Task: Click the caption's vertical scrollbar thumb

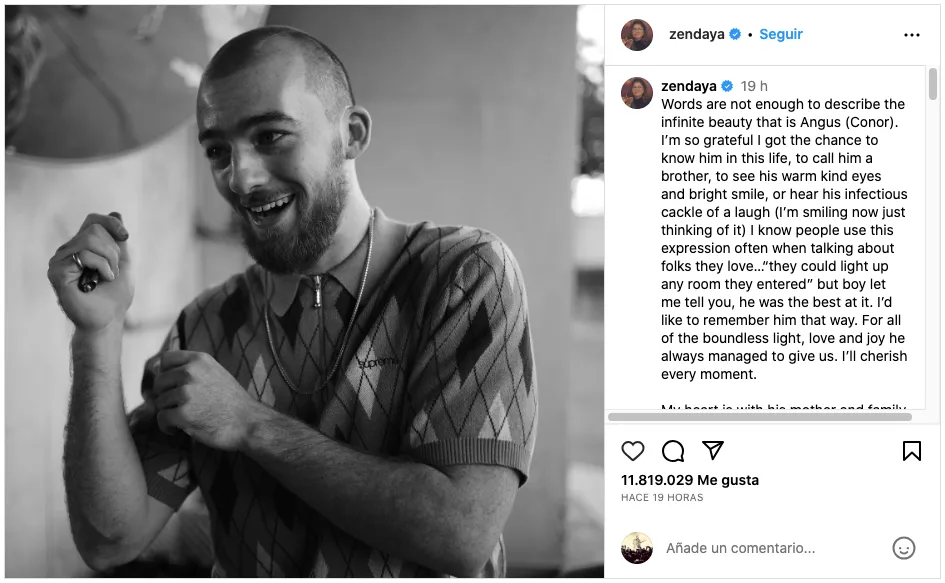Action: point(933,85)
